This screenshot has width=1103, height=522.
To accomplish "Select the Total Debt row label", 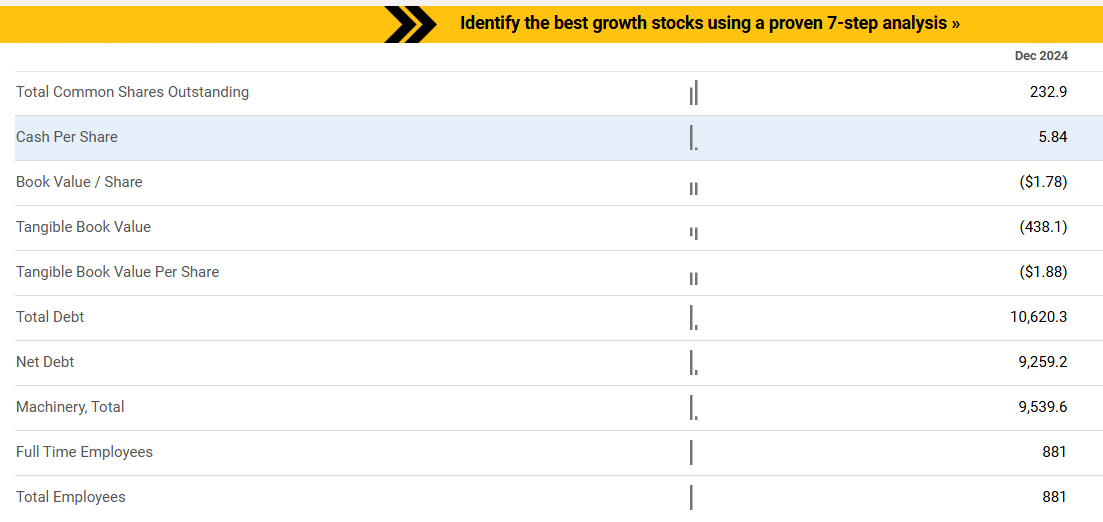I will (x=50, y=317).
